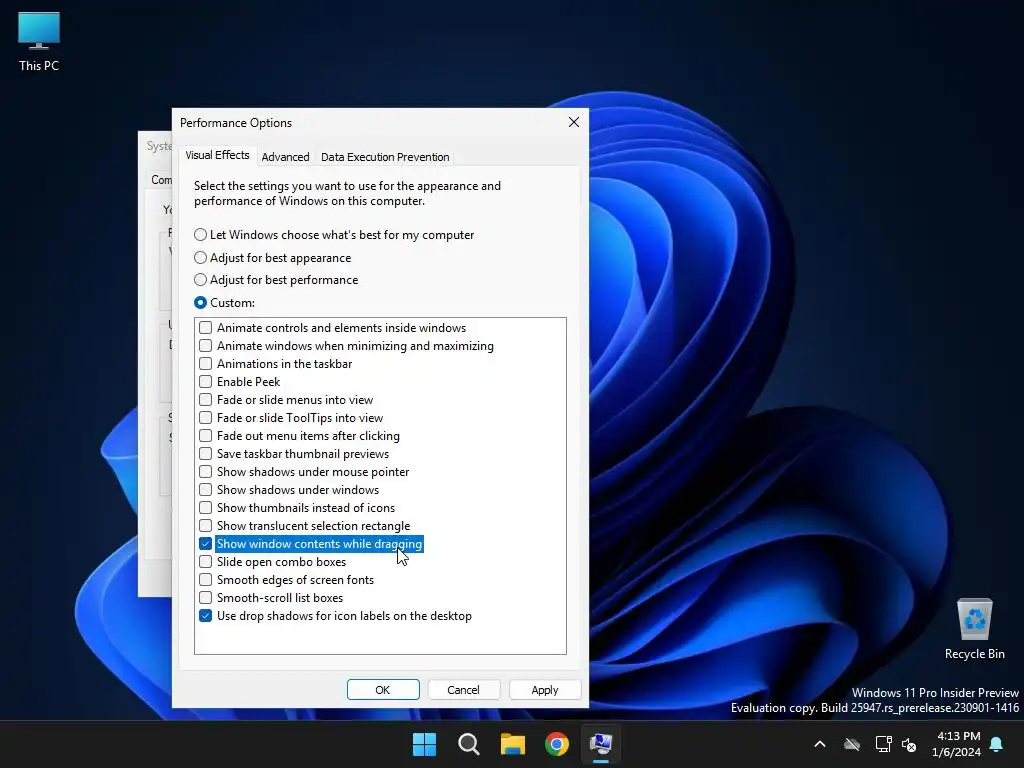Image resolution: width=1024 pixels, height=768 pixels.
Task: Open the This PC desktop icon
Action: 39,42
